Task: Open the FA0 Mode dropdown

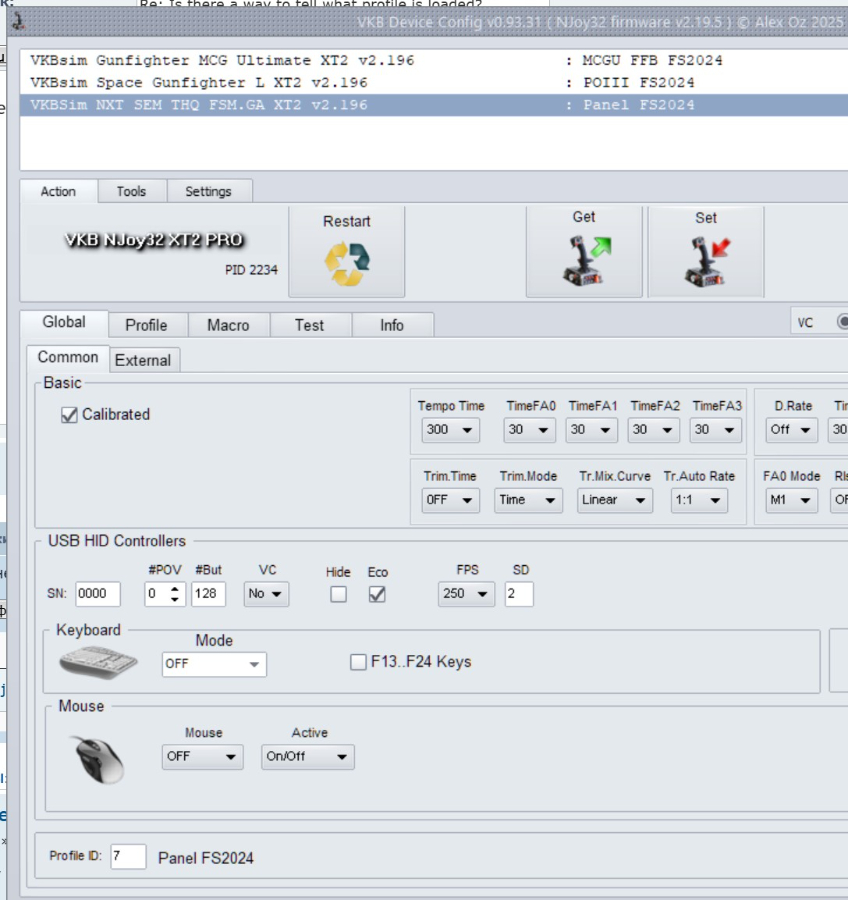Action: (x=792, y=500)
